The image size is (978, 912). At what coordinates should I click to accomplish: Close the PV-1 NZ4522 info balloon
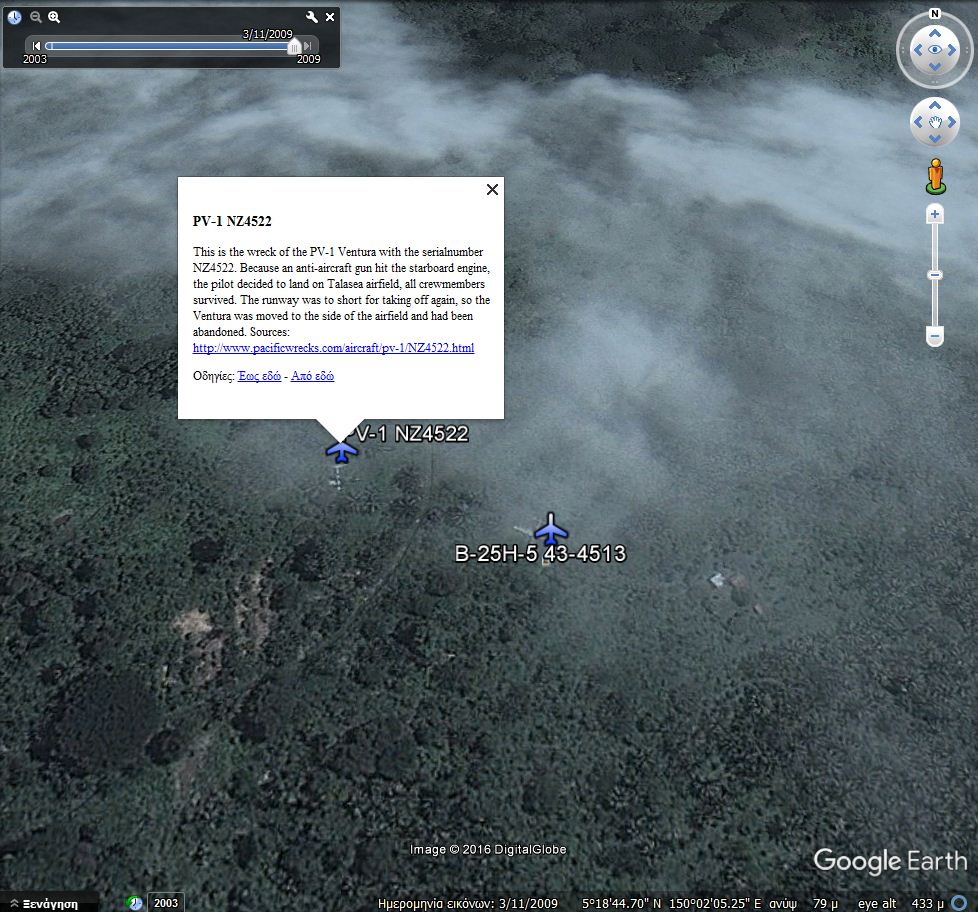(x=492, y=190)
